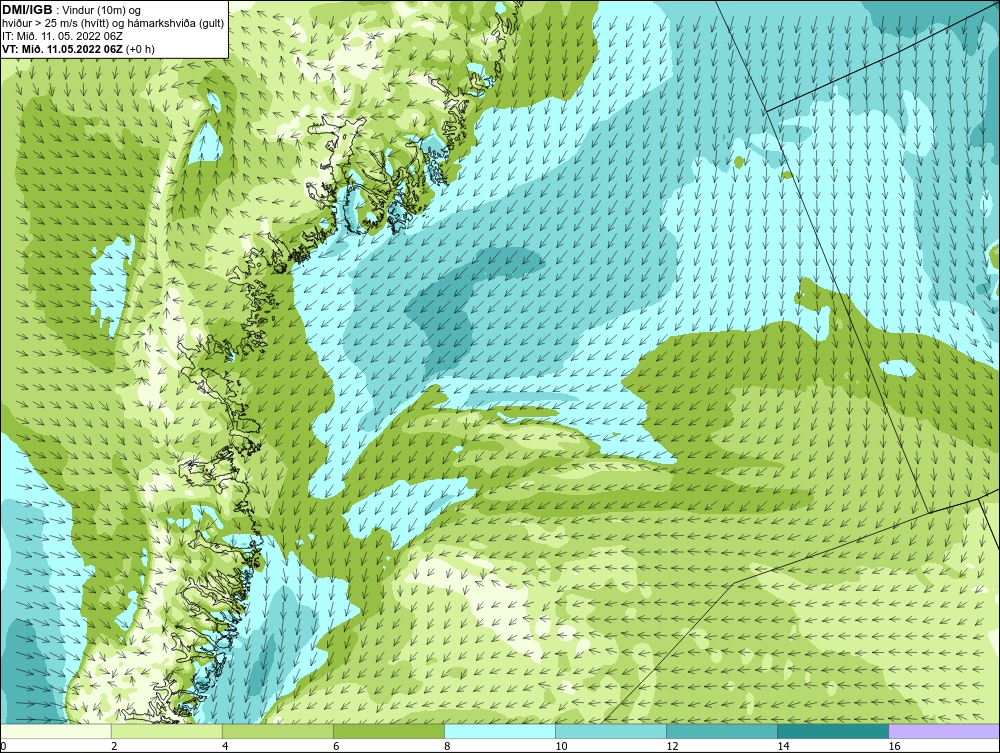
Task: Click the 'DMI/IGB : Vindur (10m) og' title line
Action: tap(71, 10)
